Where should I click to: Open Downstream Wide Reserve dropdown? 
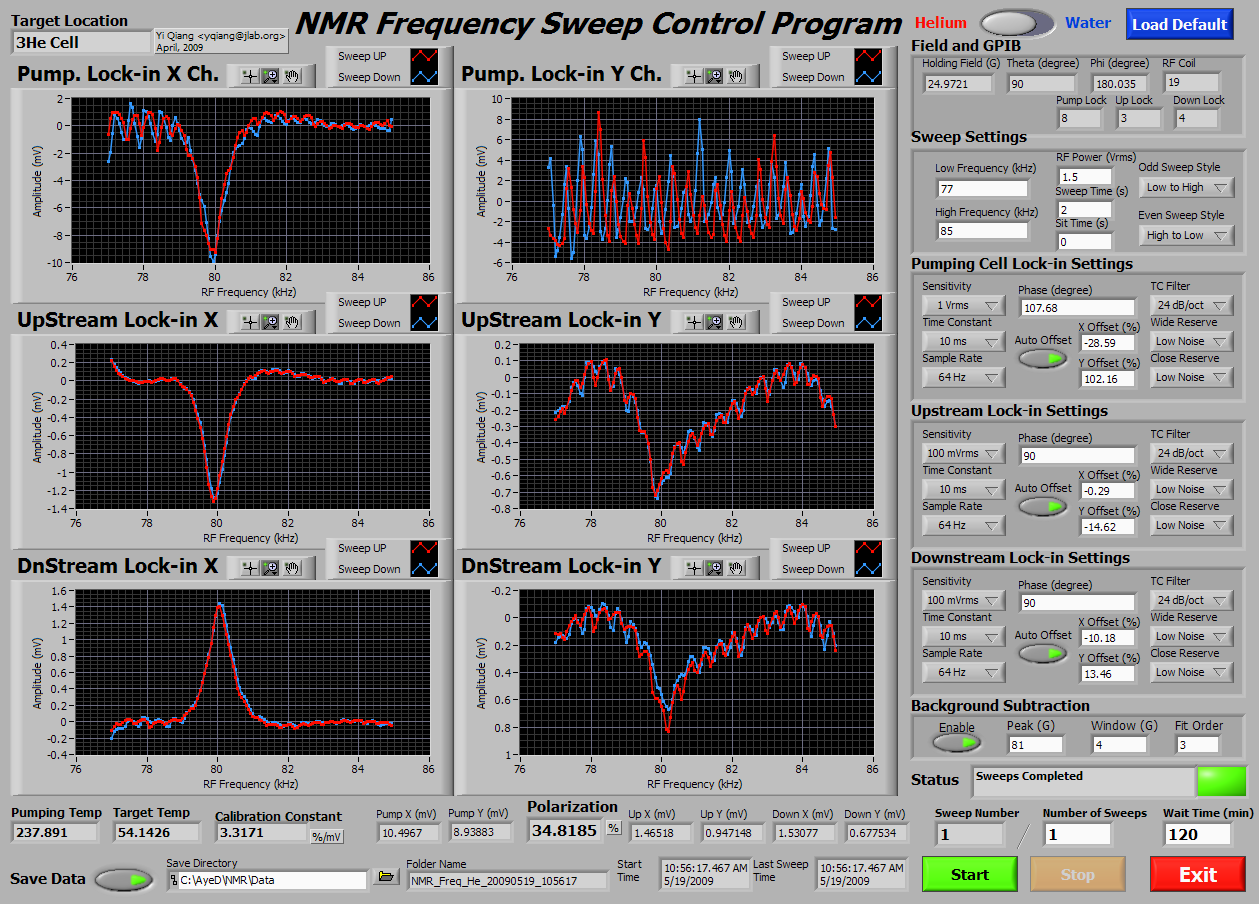1191,636
